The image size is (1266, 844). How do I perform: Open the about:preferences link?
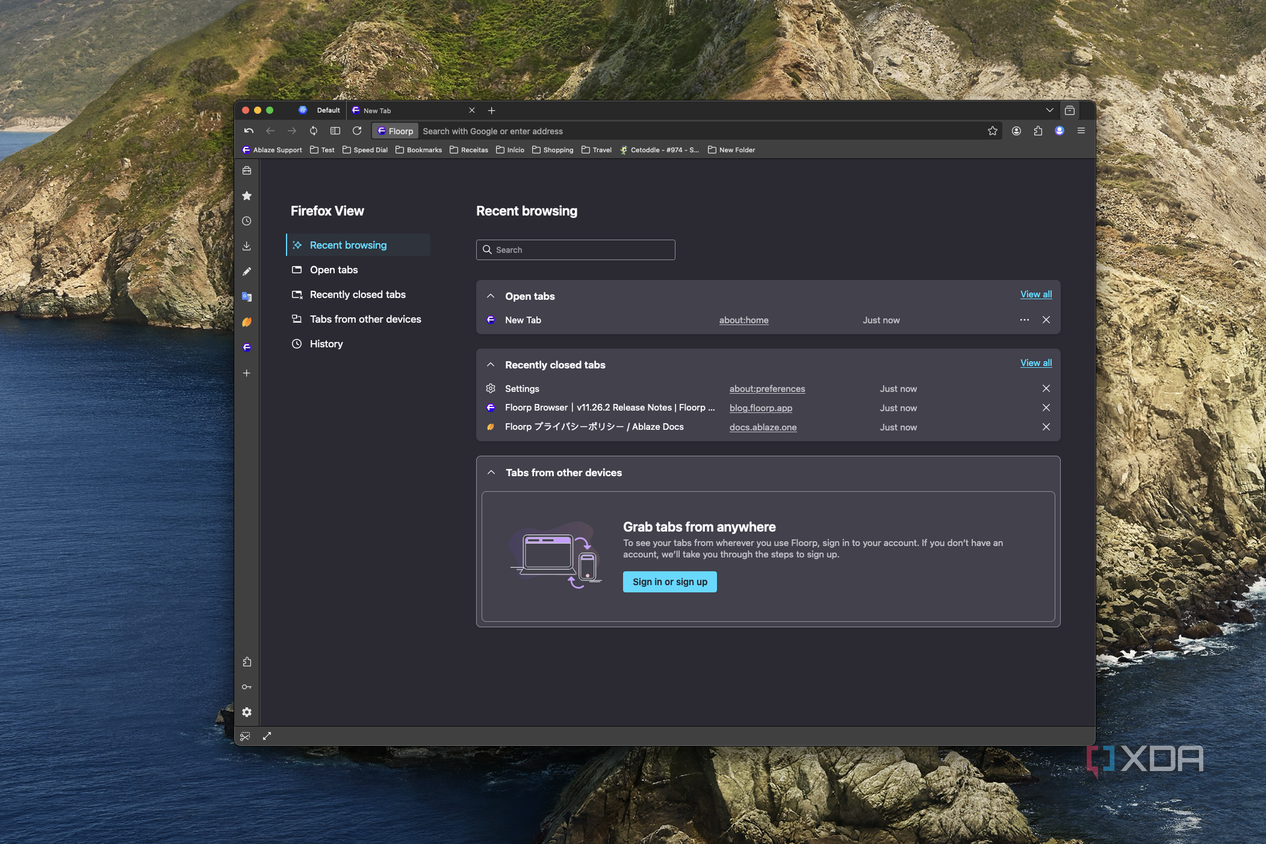pos(767,389)
